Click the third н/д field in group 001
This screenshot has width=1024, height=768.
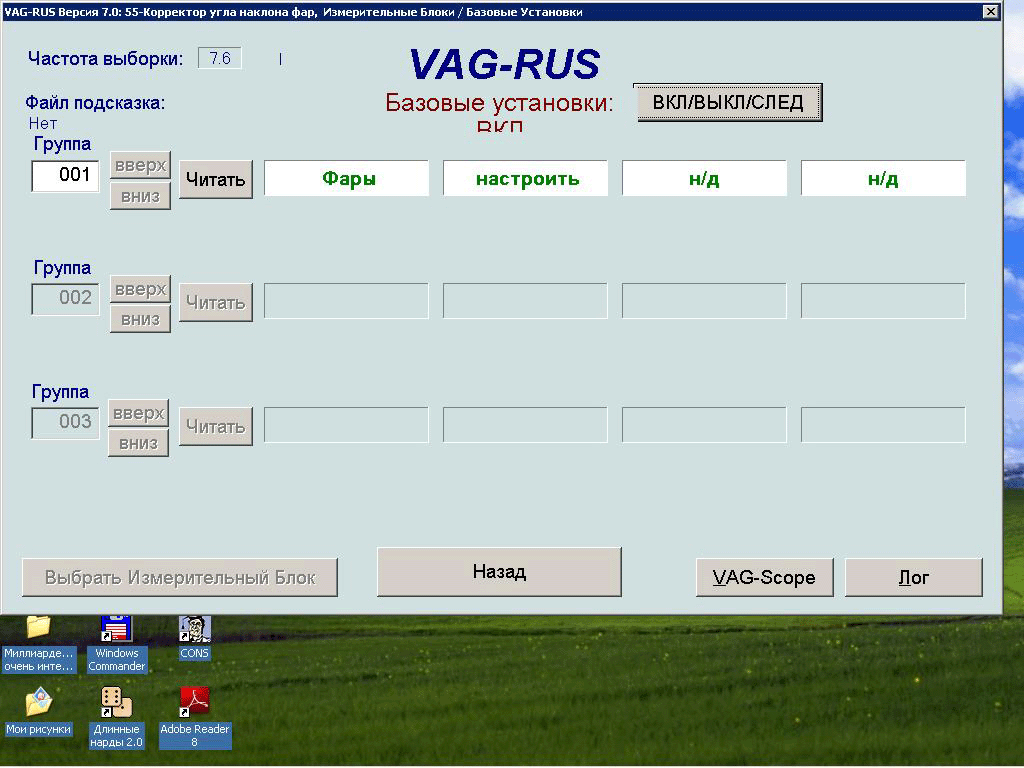pos(704,179)
